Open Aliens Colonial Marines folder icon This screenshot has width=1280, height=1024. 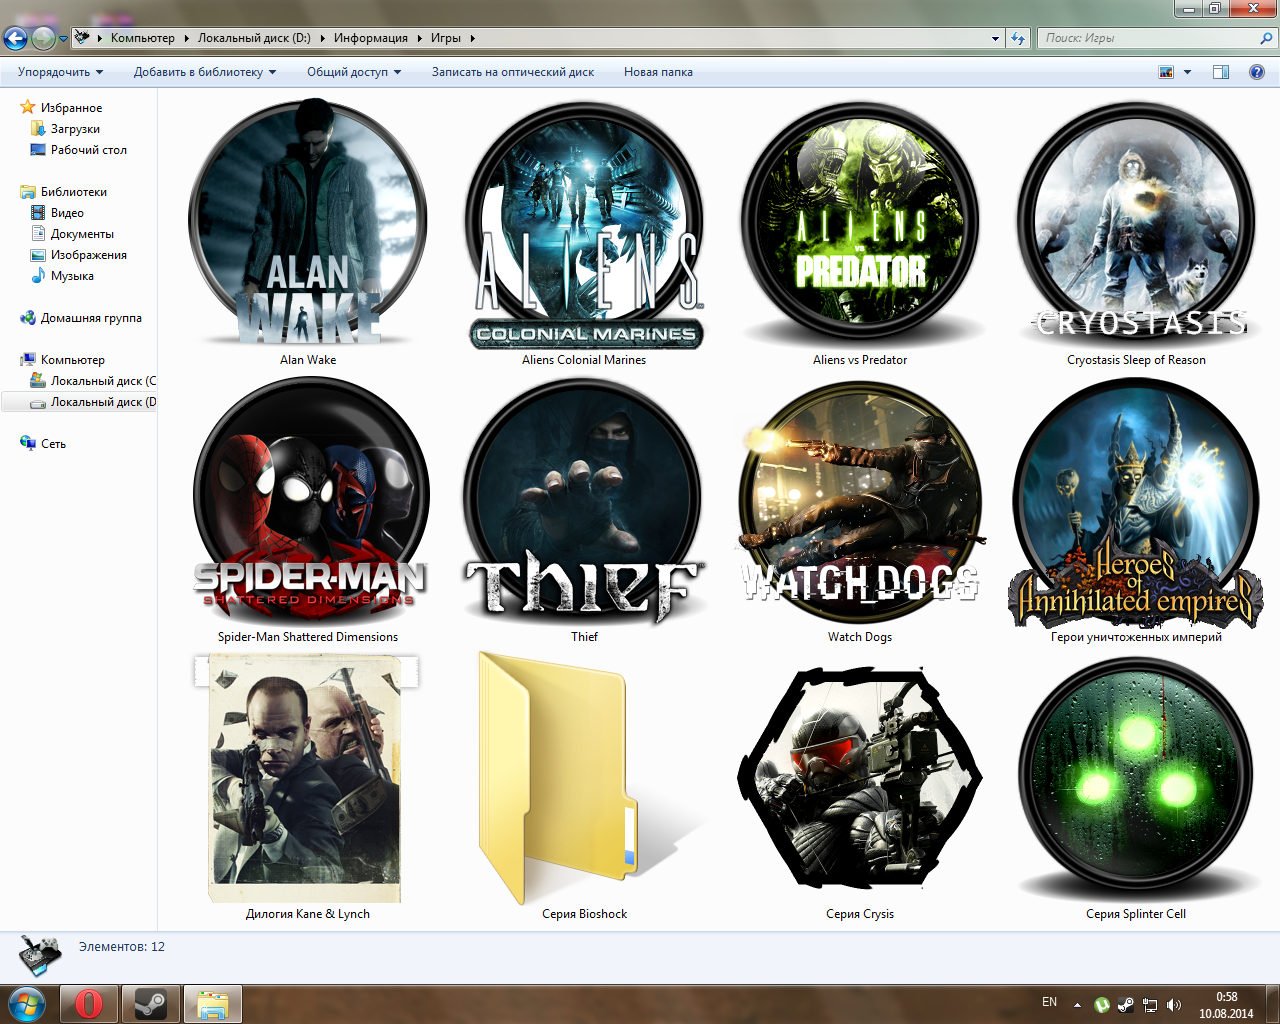tap(585, 225)
